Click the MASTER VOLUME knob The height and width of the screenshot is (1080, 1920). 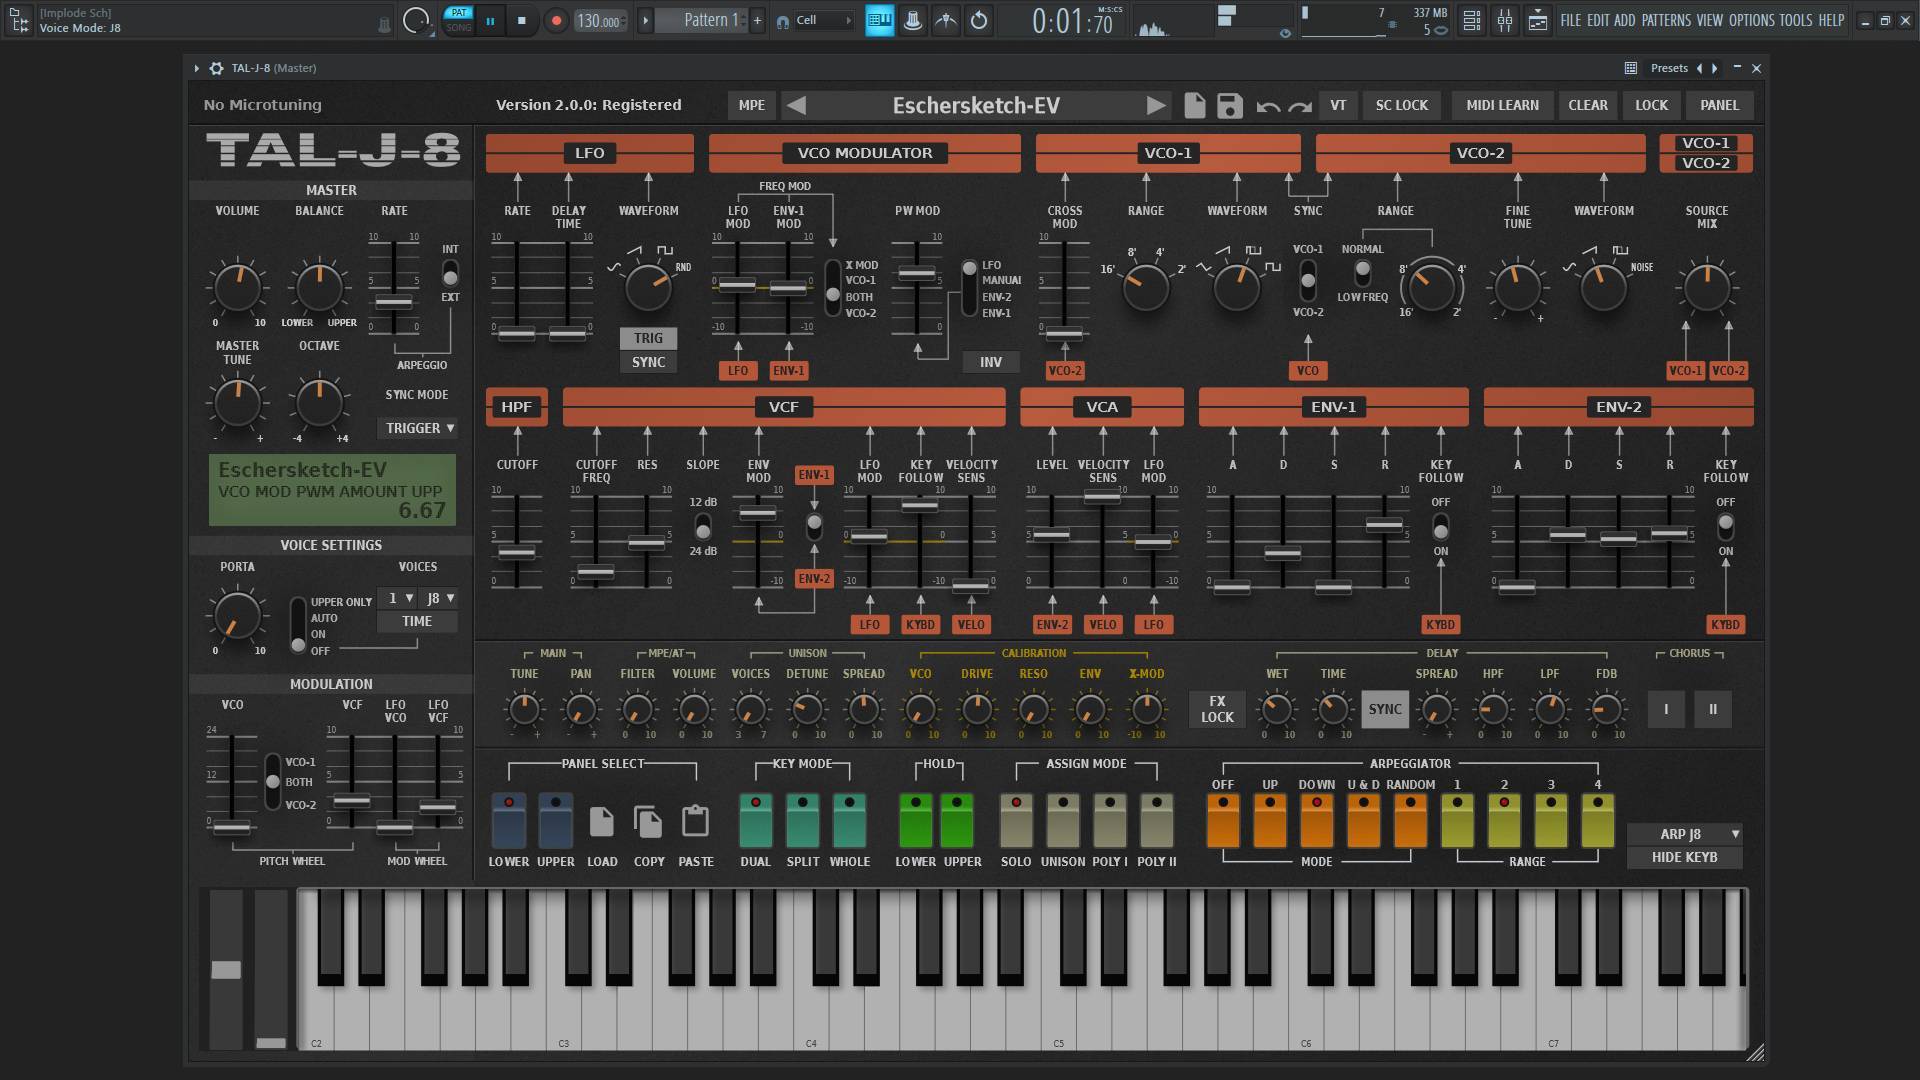pyautogui.click(x=238, y=287)
